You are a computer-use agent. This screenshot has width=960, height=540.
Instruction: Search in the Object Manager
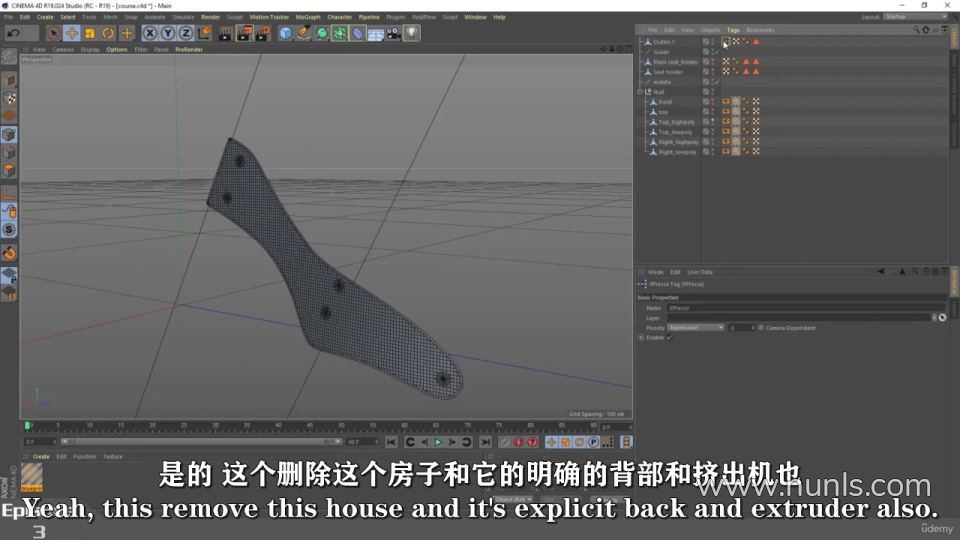[916, 30]
